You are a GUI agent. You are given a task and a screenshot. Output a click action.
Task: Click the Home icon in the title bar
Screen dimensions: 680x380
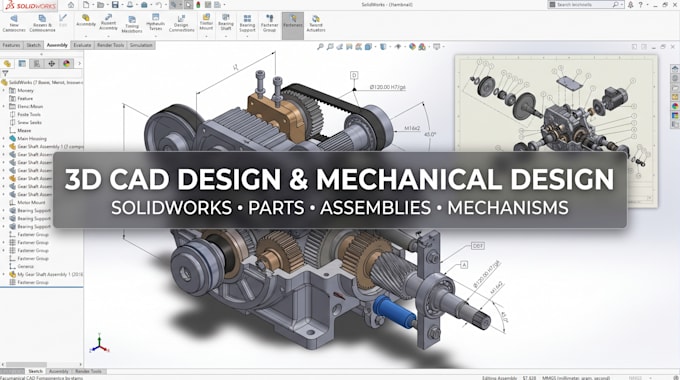pyautogui.click(x=71, y=5)
